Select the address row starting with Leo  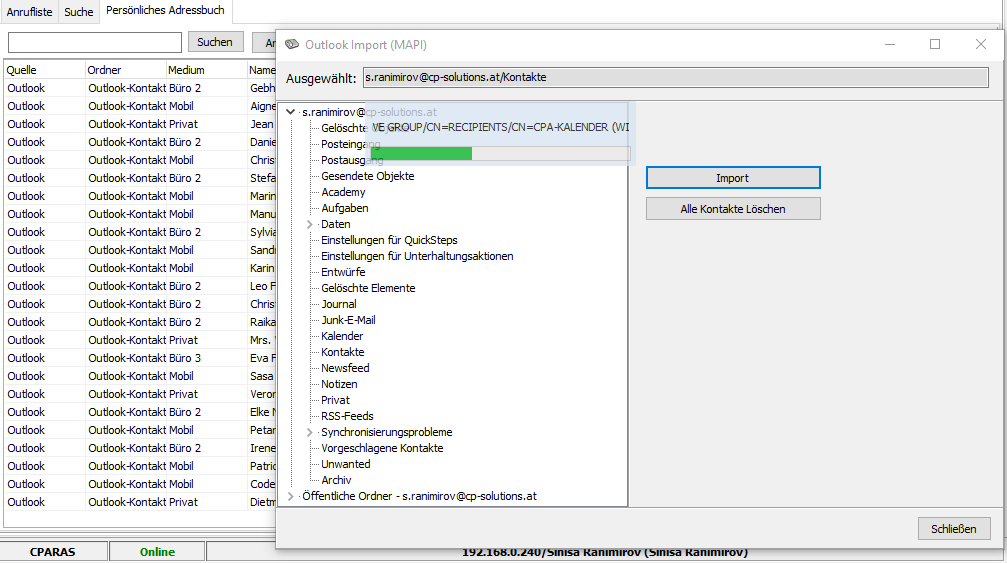click(141, 286)
